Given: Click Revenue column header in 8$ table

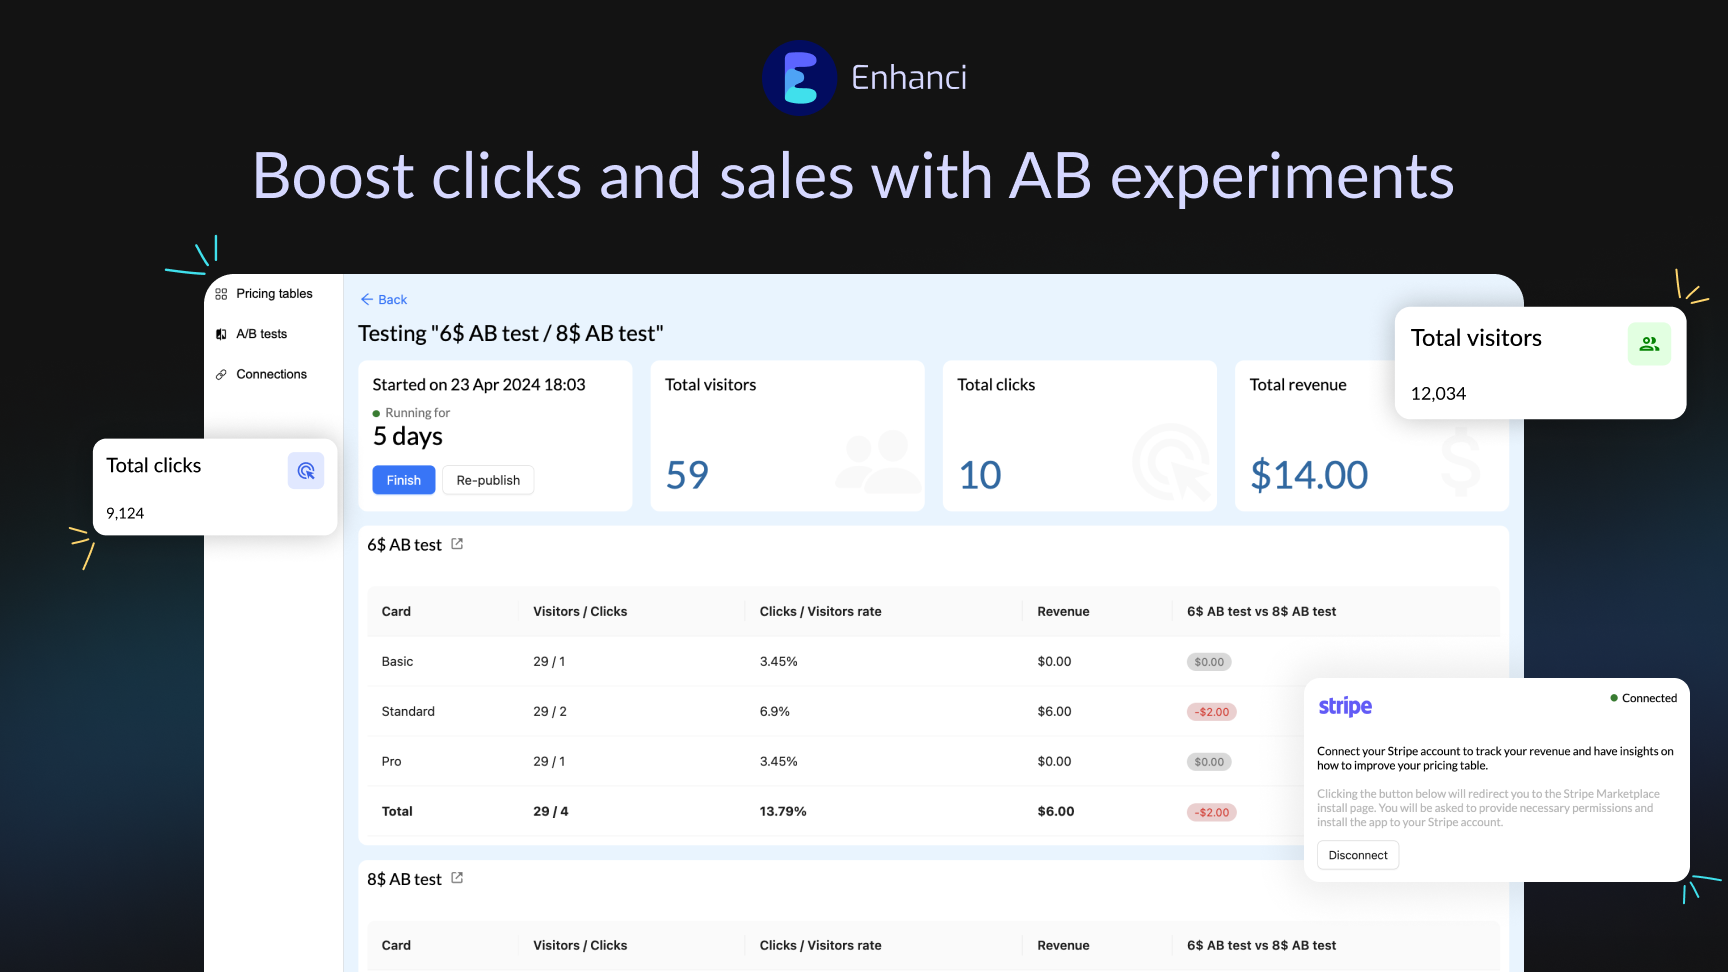Looking at the screenshot, I should click(x=1063, y=946).
